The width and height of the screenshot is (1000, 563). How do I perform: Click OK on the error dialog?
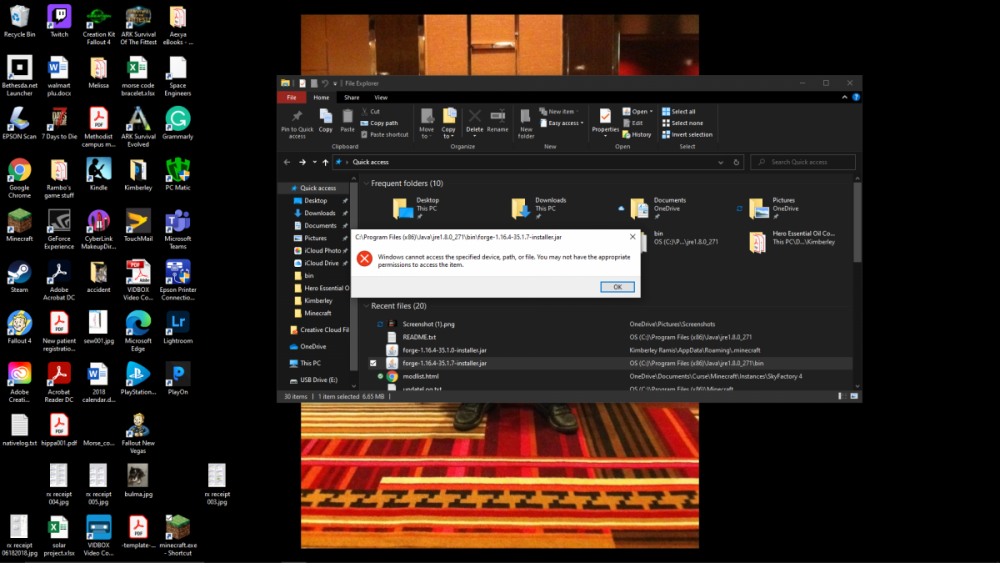(x=617, y=287)
